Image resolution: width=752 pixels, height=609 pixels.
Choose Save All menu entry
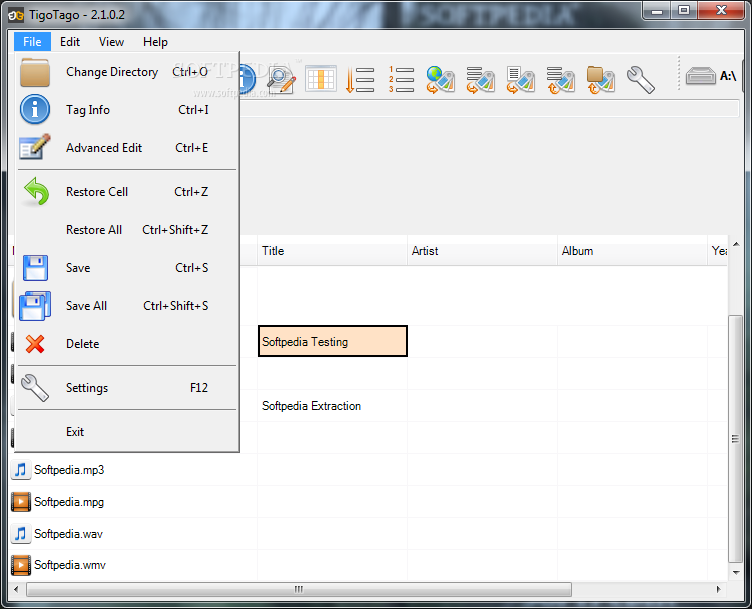coord(127,305)
